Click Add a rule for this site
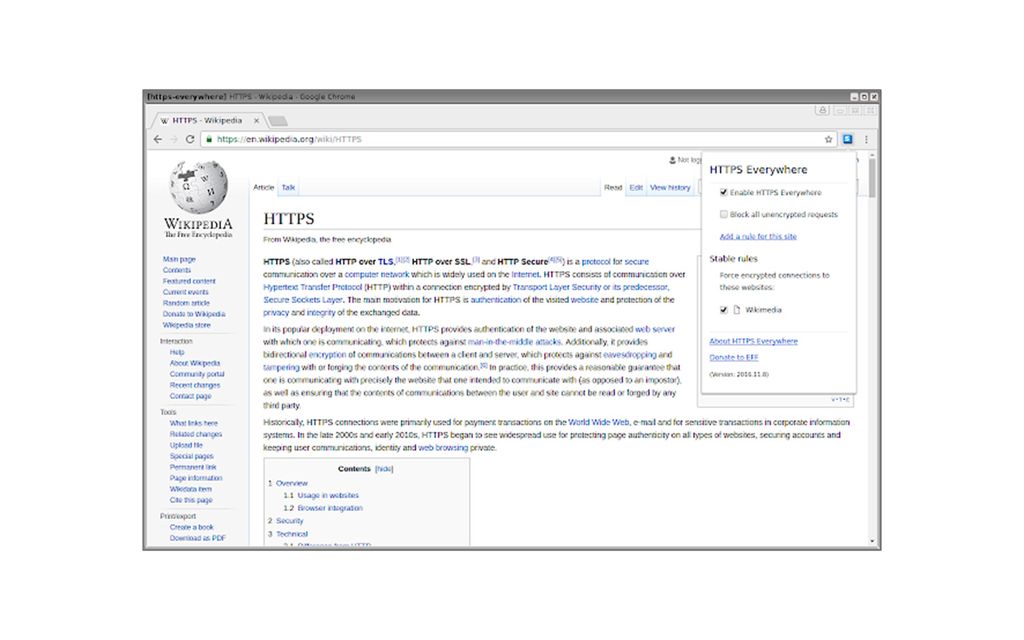Viewport: 1024px width, 640px height. [x=757, y=236]
